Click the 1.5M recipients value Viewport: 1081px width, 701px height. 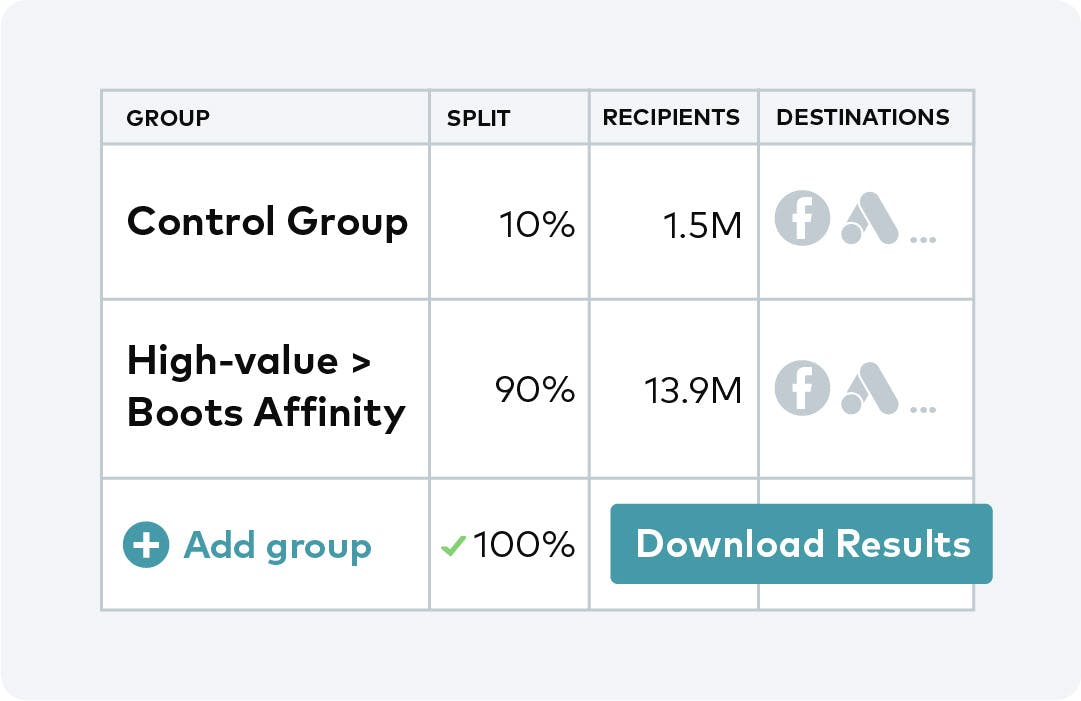[702, 225]
